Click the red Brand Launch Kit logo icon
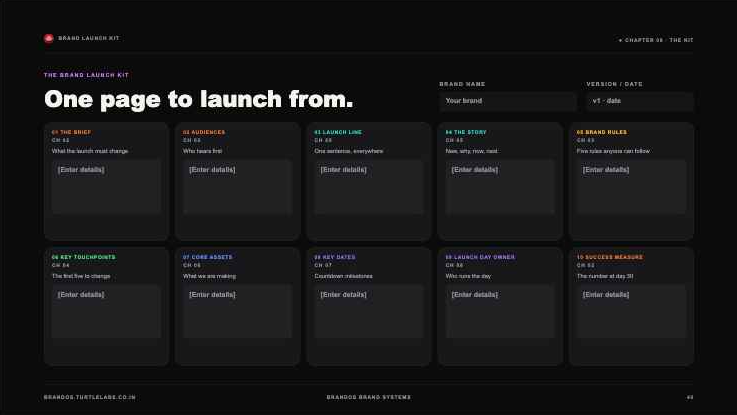This screenshot has height=415, width=737. [x=49, y=39]
